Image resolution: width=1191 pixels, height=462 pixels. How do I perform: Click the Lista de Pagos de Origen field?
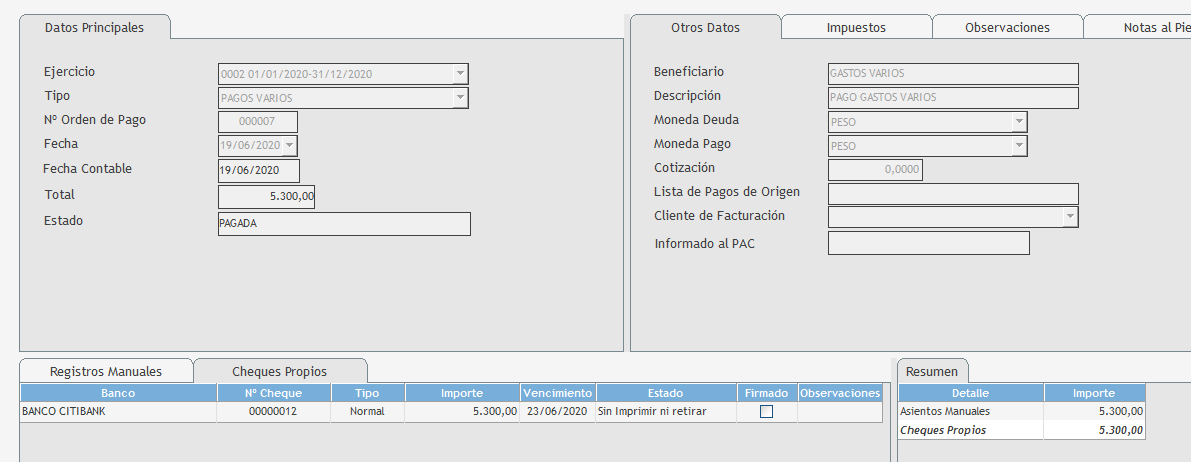coord(953,194)
